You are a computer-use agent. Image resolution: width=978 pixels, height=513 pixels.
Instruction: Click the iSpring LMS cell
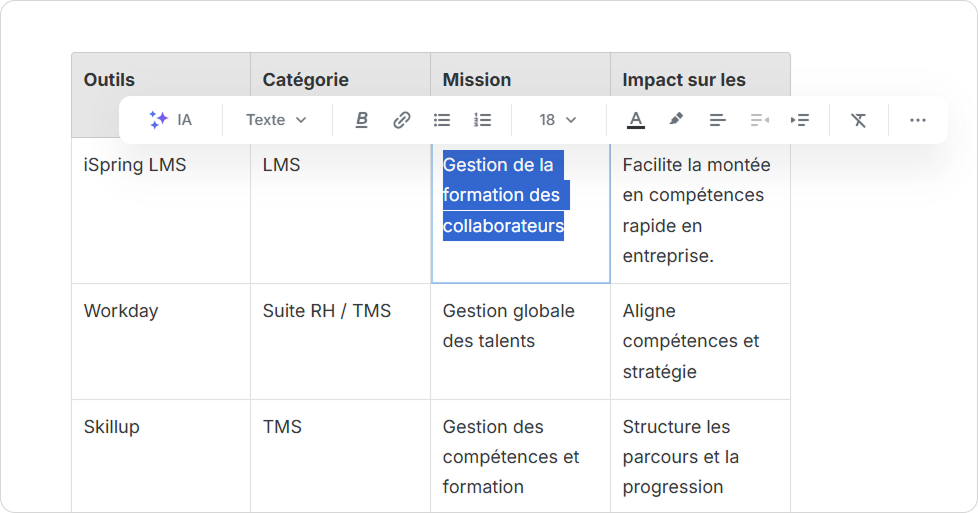[135, 165]
